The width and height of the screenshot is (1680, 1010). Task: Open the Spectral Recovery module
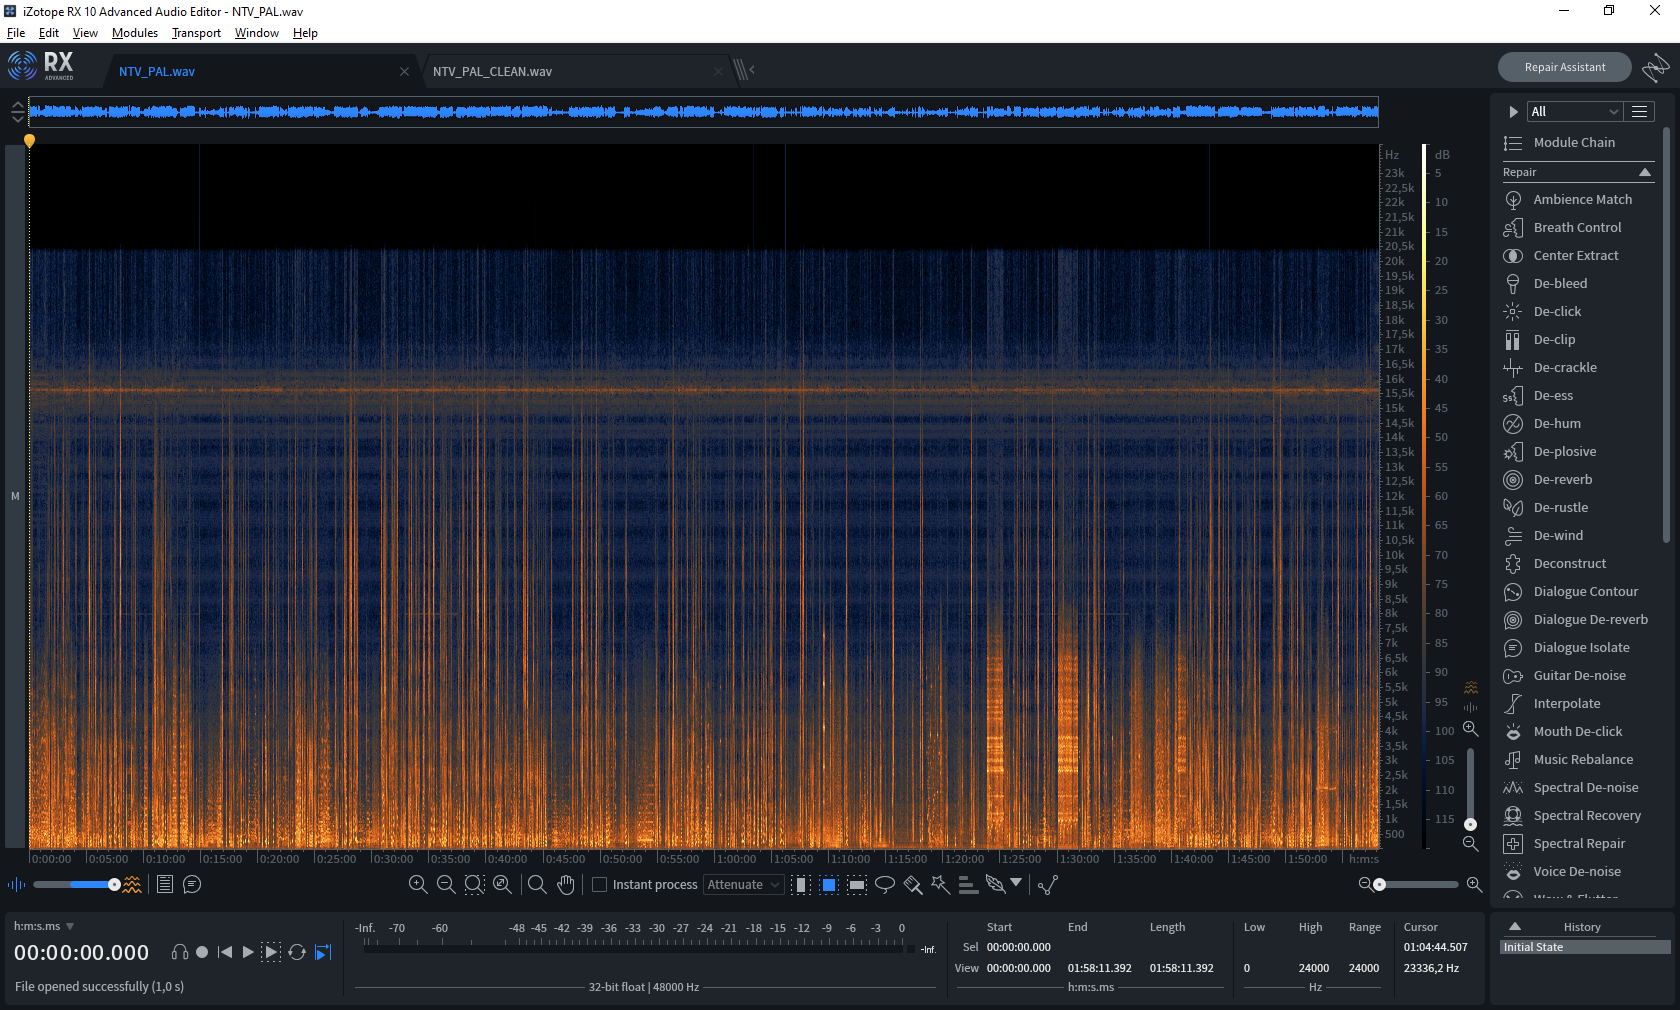pos(1580,816)
